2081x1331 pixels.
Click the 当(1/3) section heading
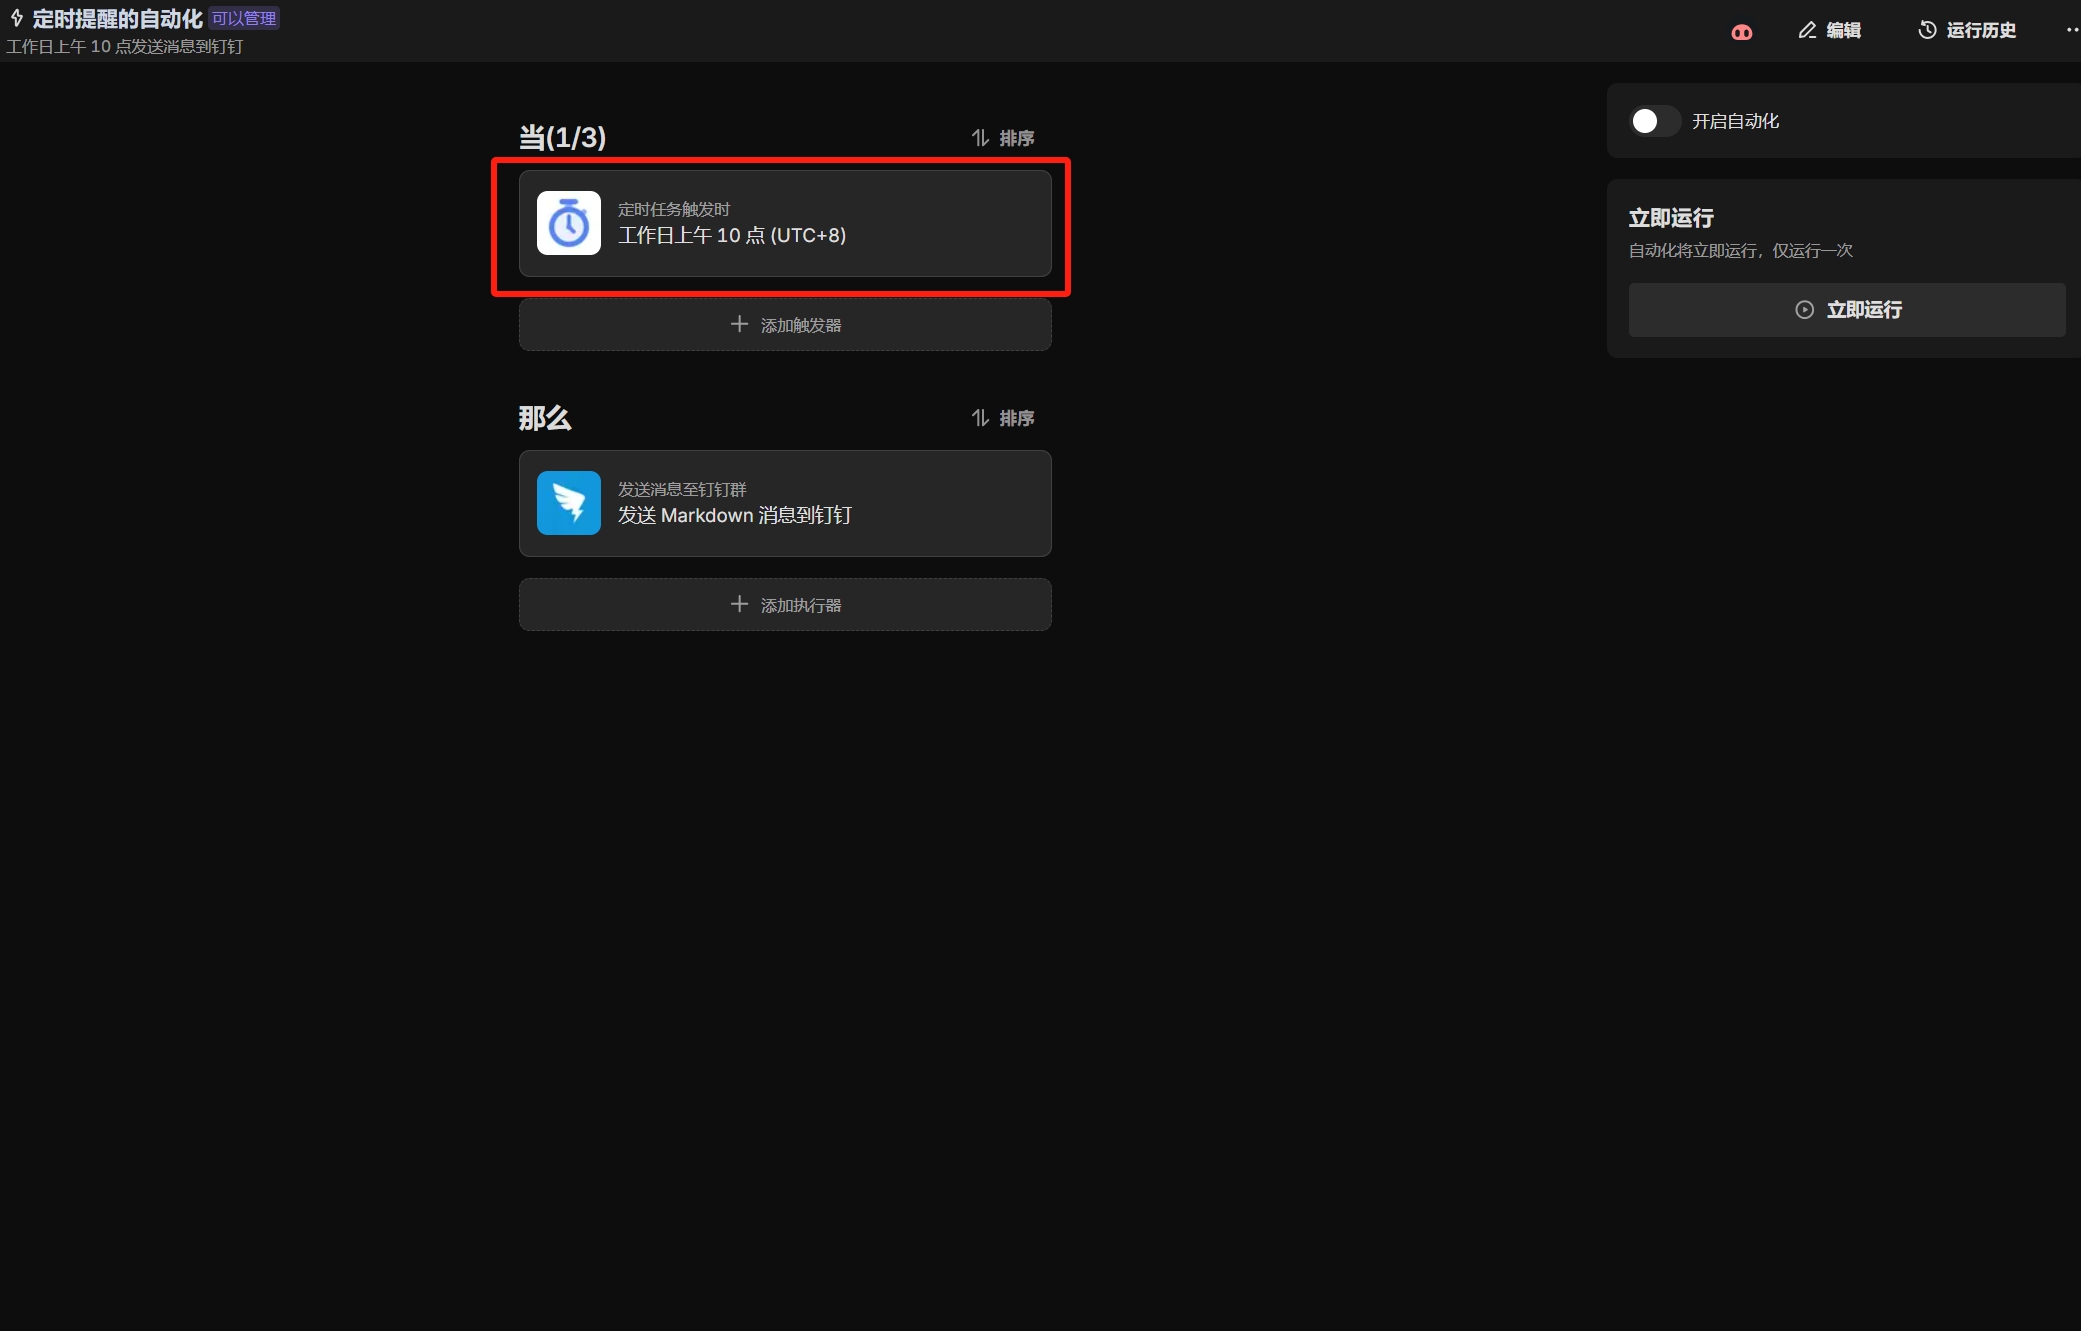click(x=562, y=137)
